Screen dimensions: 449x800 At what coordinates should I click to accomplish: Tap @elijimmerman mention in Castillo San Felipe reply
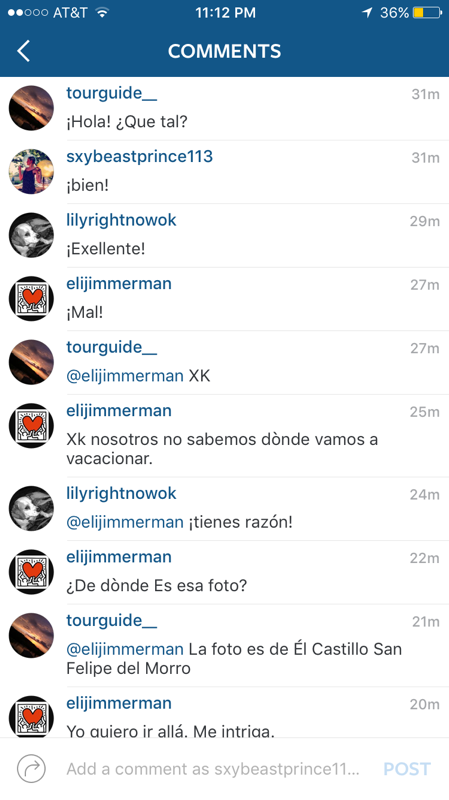tap(124, 649)
